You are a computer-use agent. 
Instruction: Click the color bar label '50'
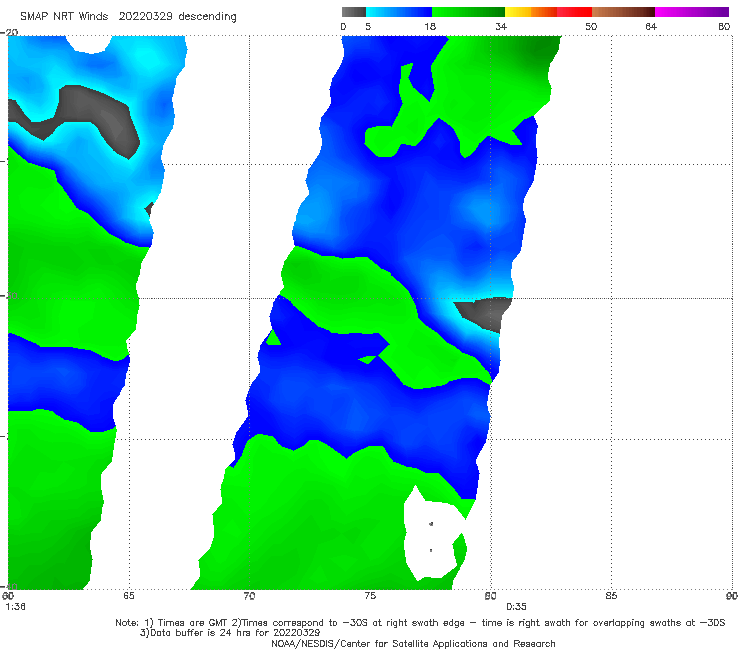coord(591,26)
